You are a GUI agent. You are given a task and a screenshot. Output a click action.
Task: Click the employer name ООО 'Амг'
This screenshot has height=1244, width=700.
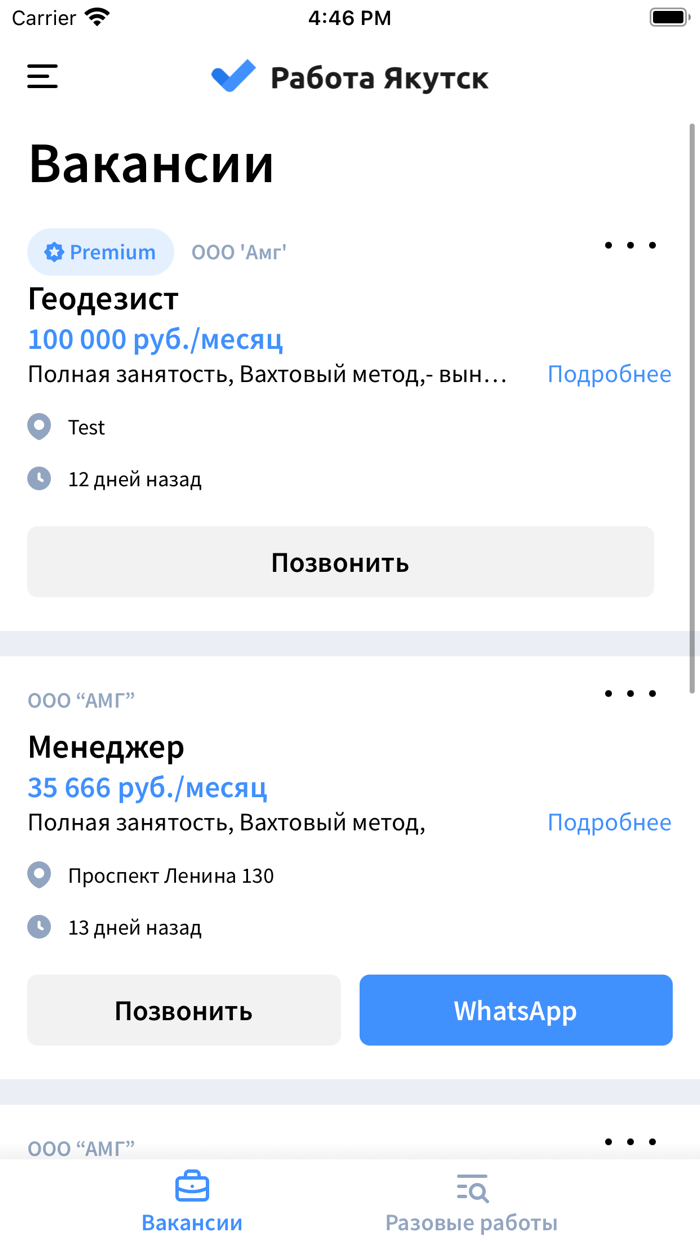238,252
